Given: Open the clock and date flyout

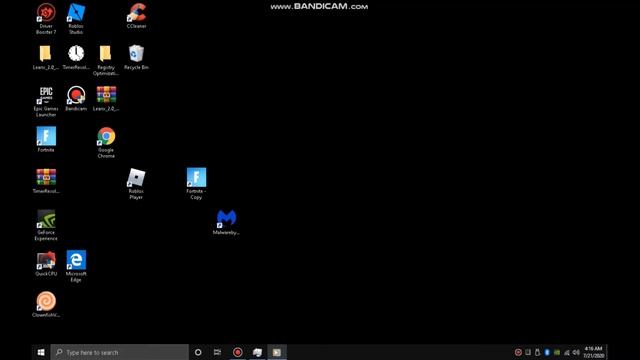Looking at the screenshot, I should click(593, 352).
